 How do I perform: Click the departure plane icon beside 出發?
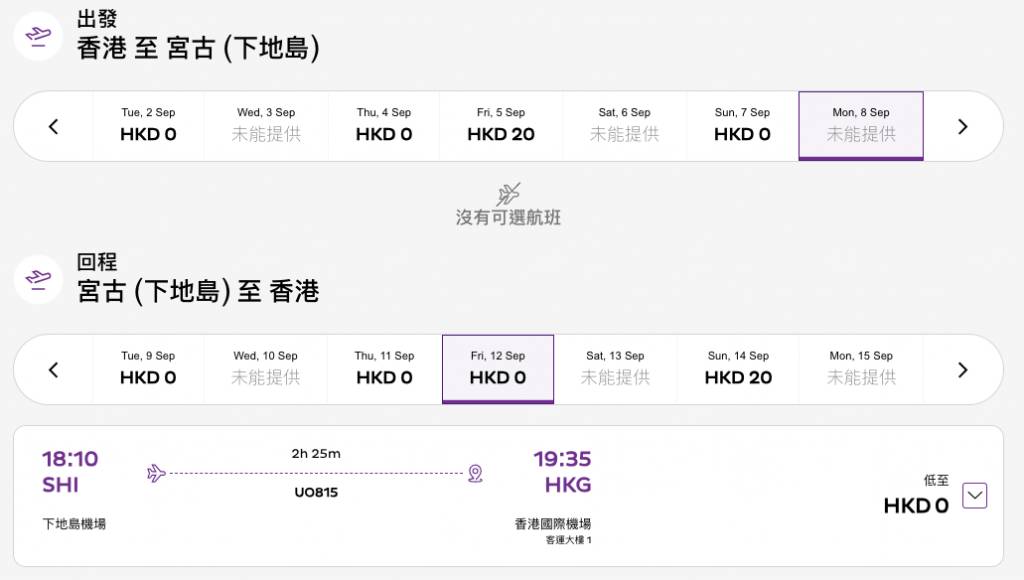point(38,36)
